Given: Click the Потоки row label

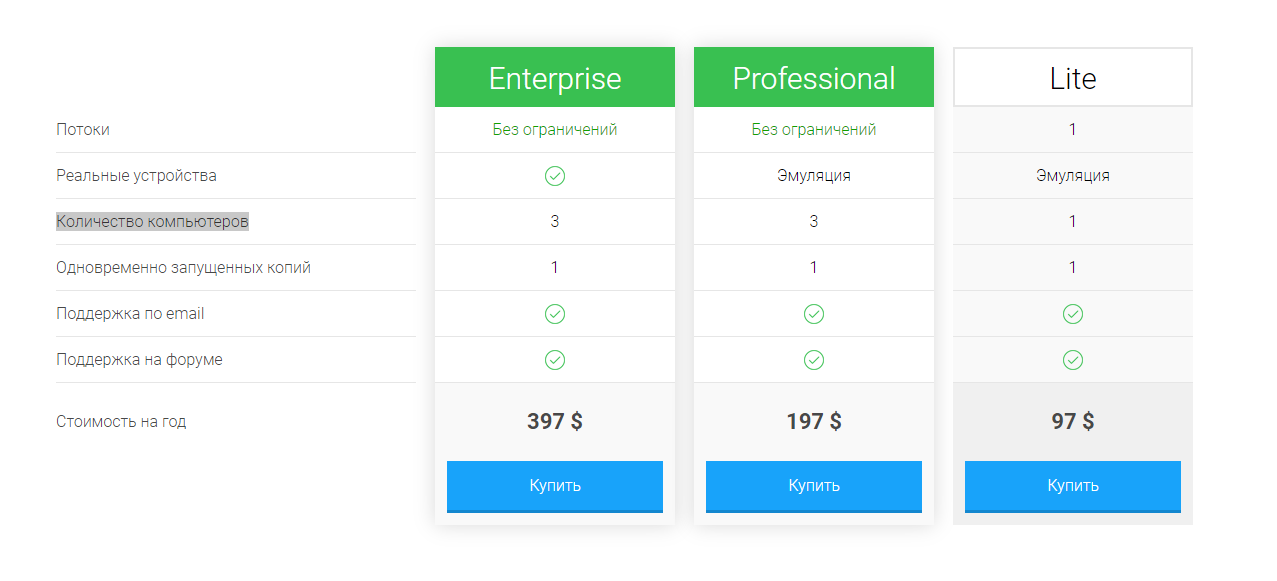Looking at the screenshot, I should click(83, 130).
